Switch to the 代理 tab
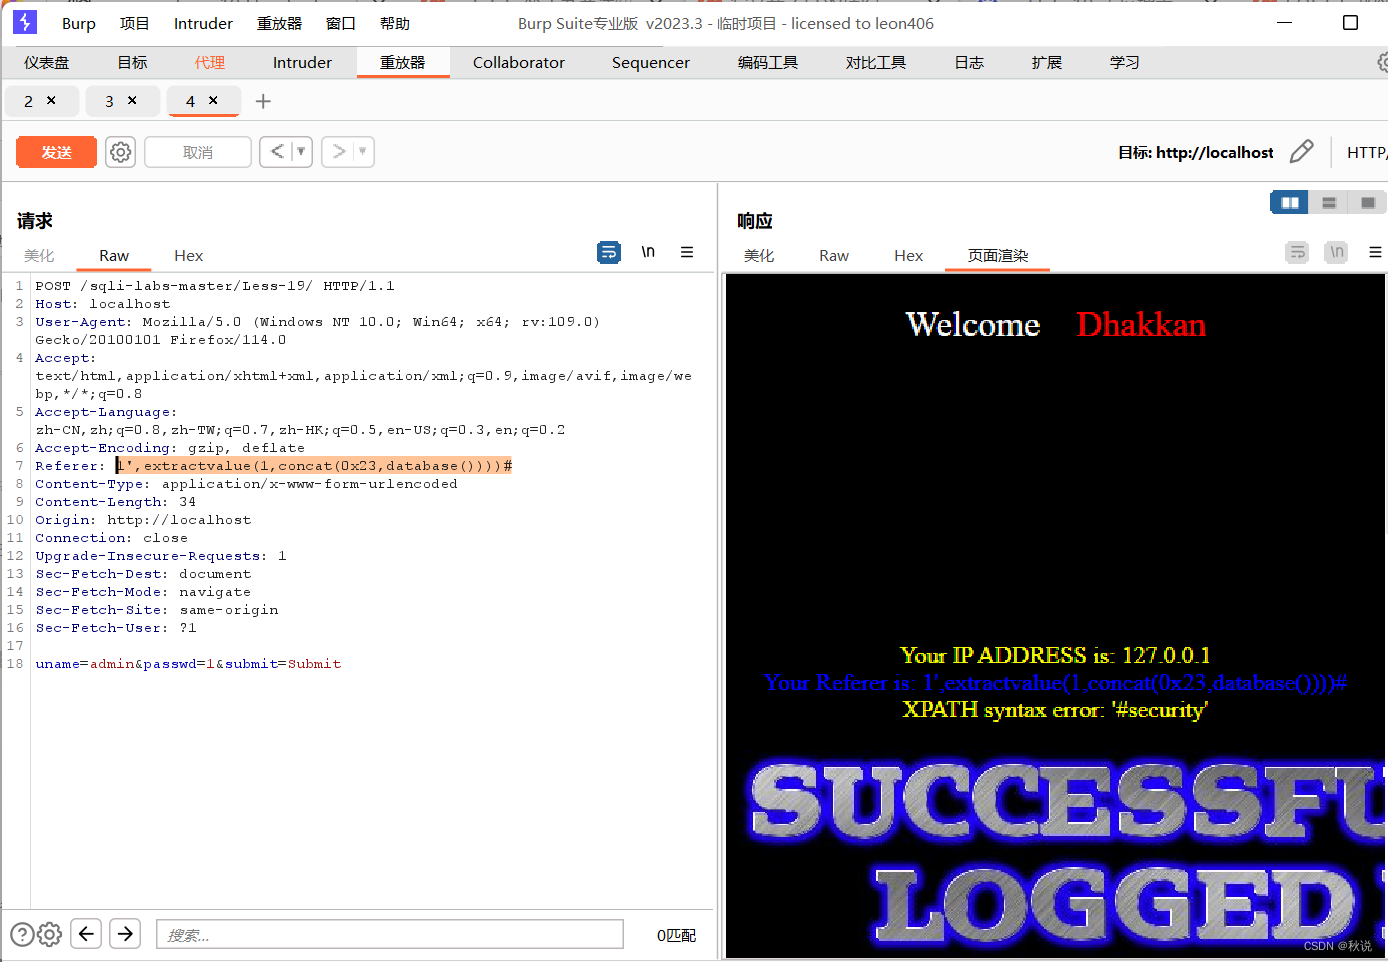1388x962 pixels. (210, 62)
